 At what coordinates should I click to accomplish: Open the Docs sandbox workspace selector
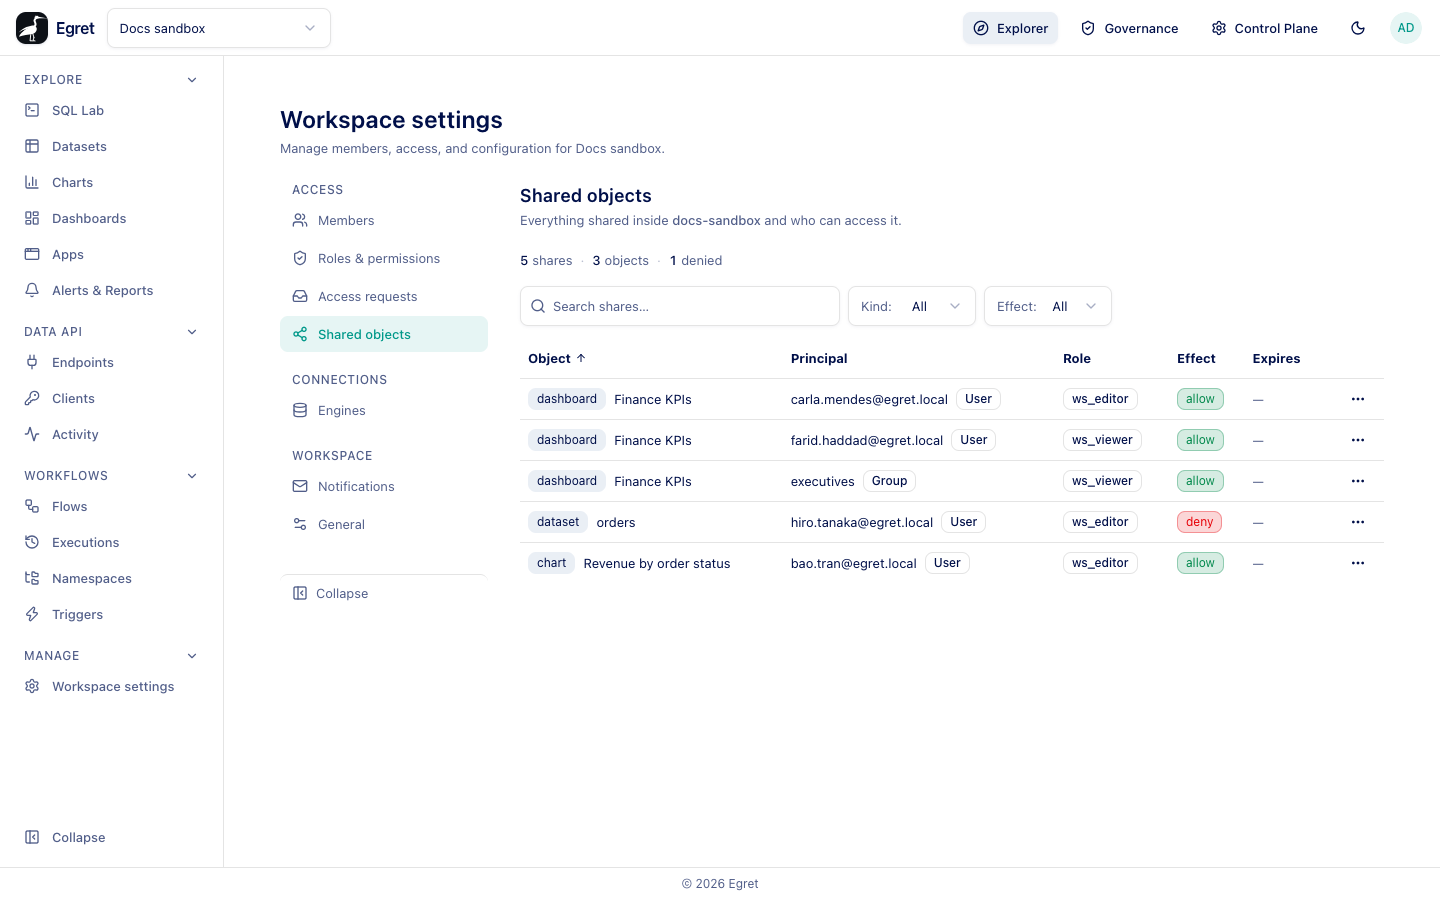pyautogui.click(x=219, y=28)
